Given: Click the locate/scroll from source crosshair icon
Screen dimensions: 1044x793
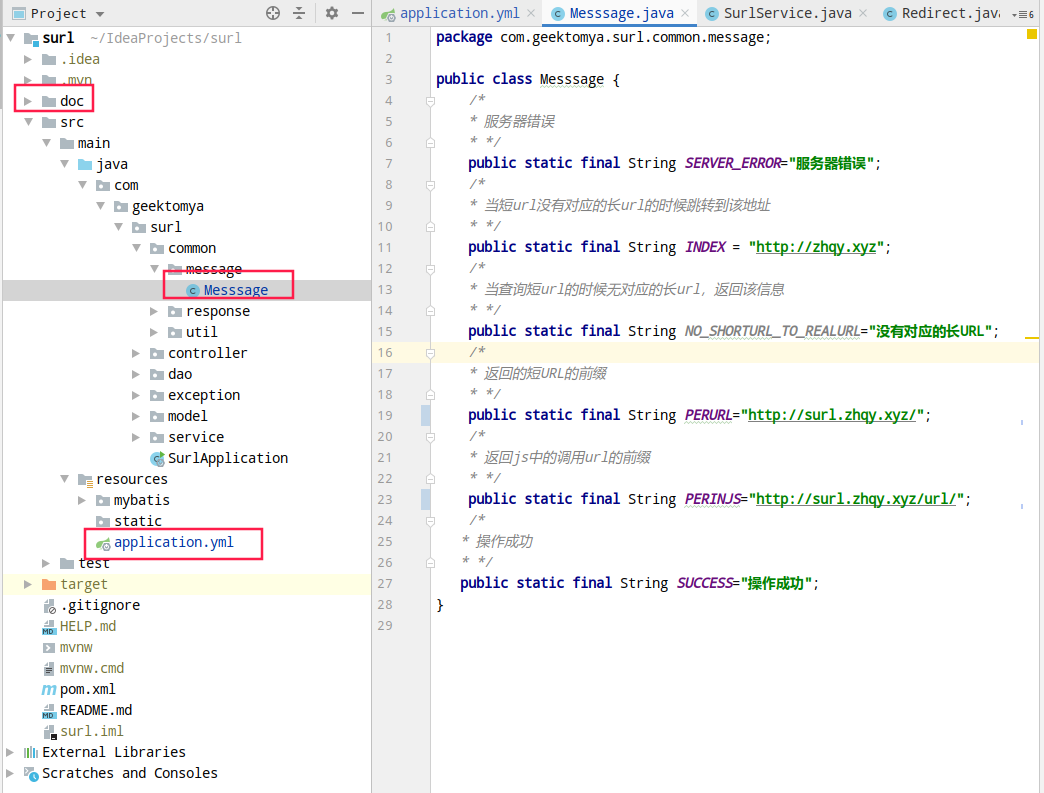Looking at the screenshot, I should (273, 13).
